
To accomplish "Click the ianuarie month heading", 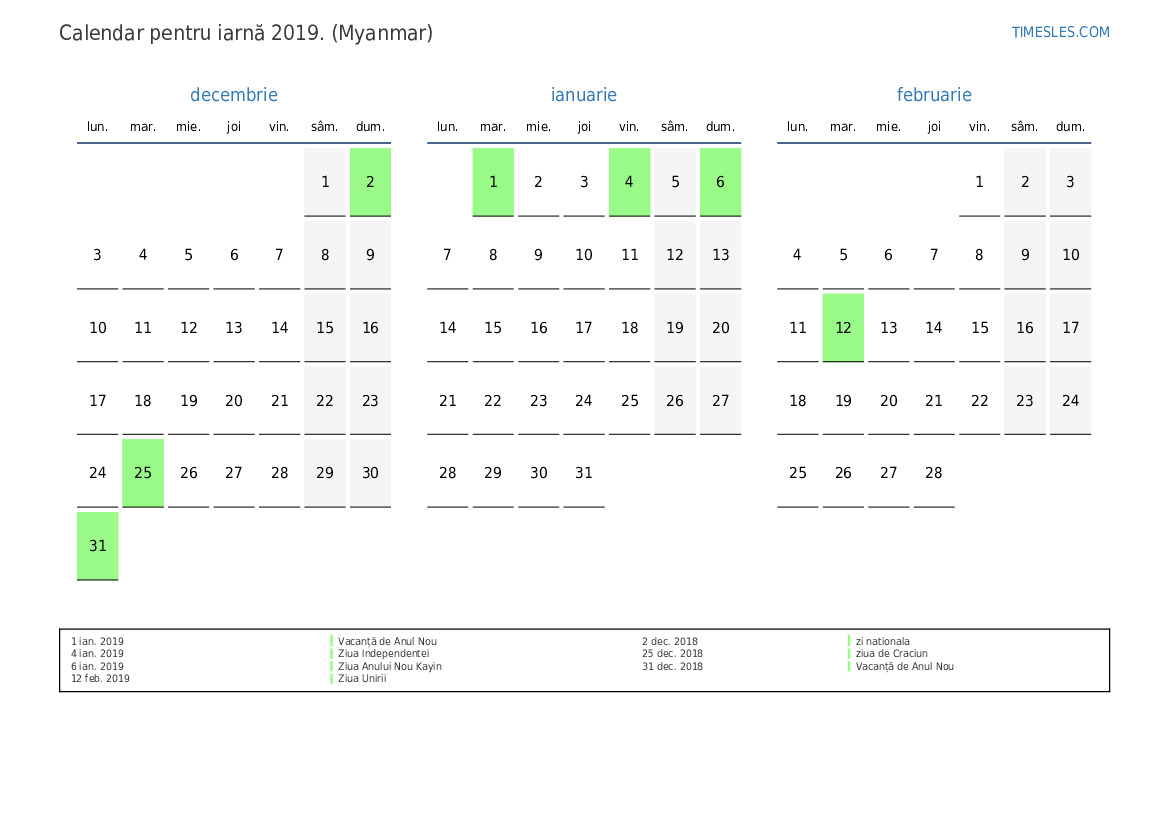I will click(x=584, y=95).
